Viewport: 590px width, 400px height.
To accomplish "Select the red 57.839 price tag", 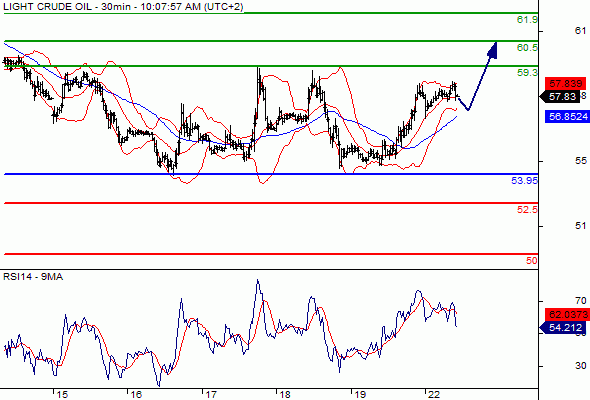I will (x=566, y=83).
